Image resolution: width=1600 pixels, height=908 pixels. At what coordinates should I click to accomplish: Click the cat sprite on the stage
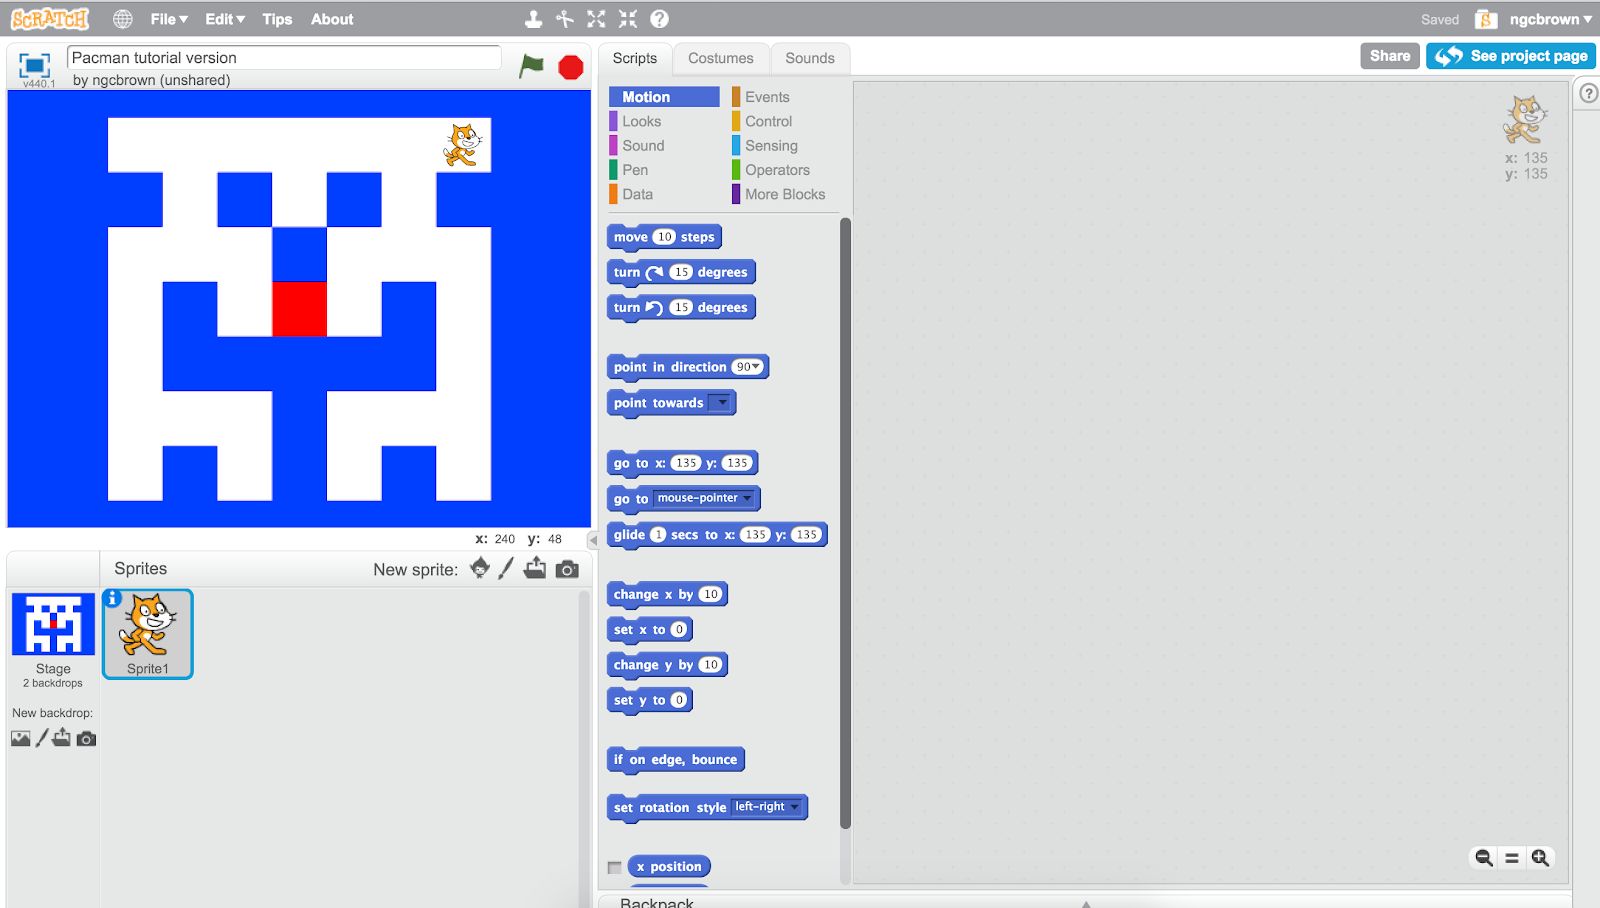pyautogui.click(x=463, y=145)
